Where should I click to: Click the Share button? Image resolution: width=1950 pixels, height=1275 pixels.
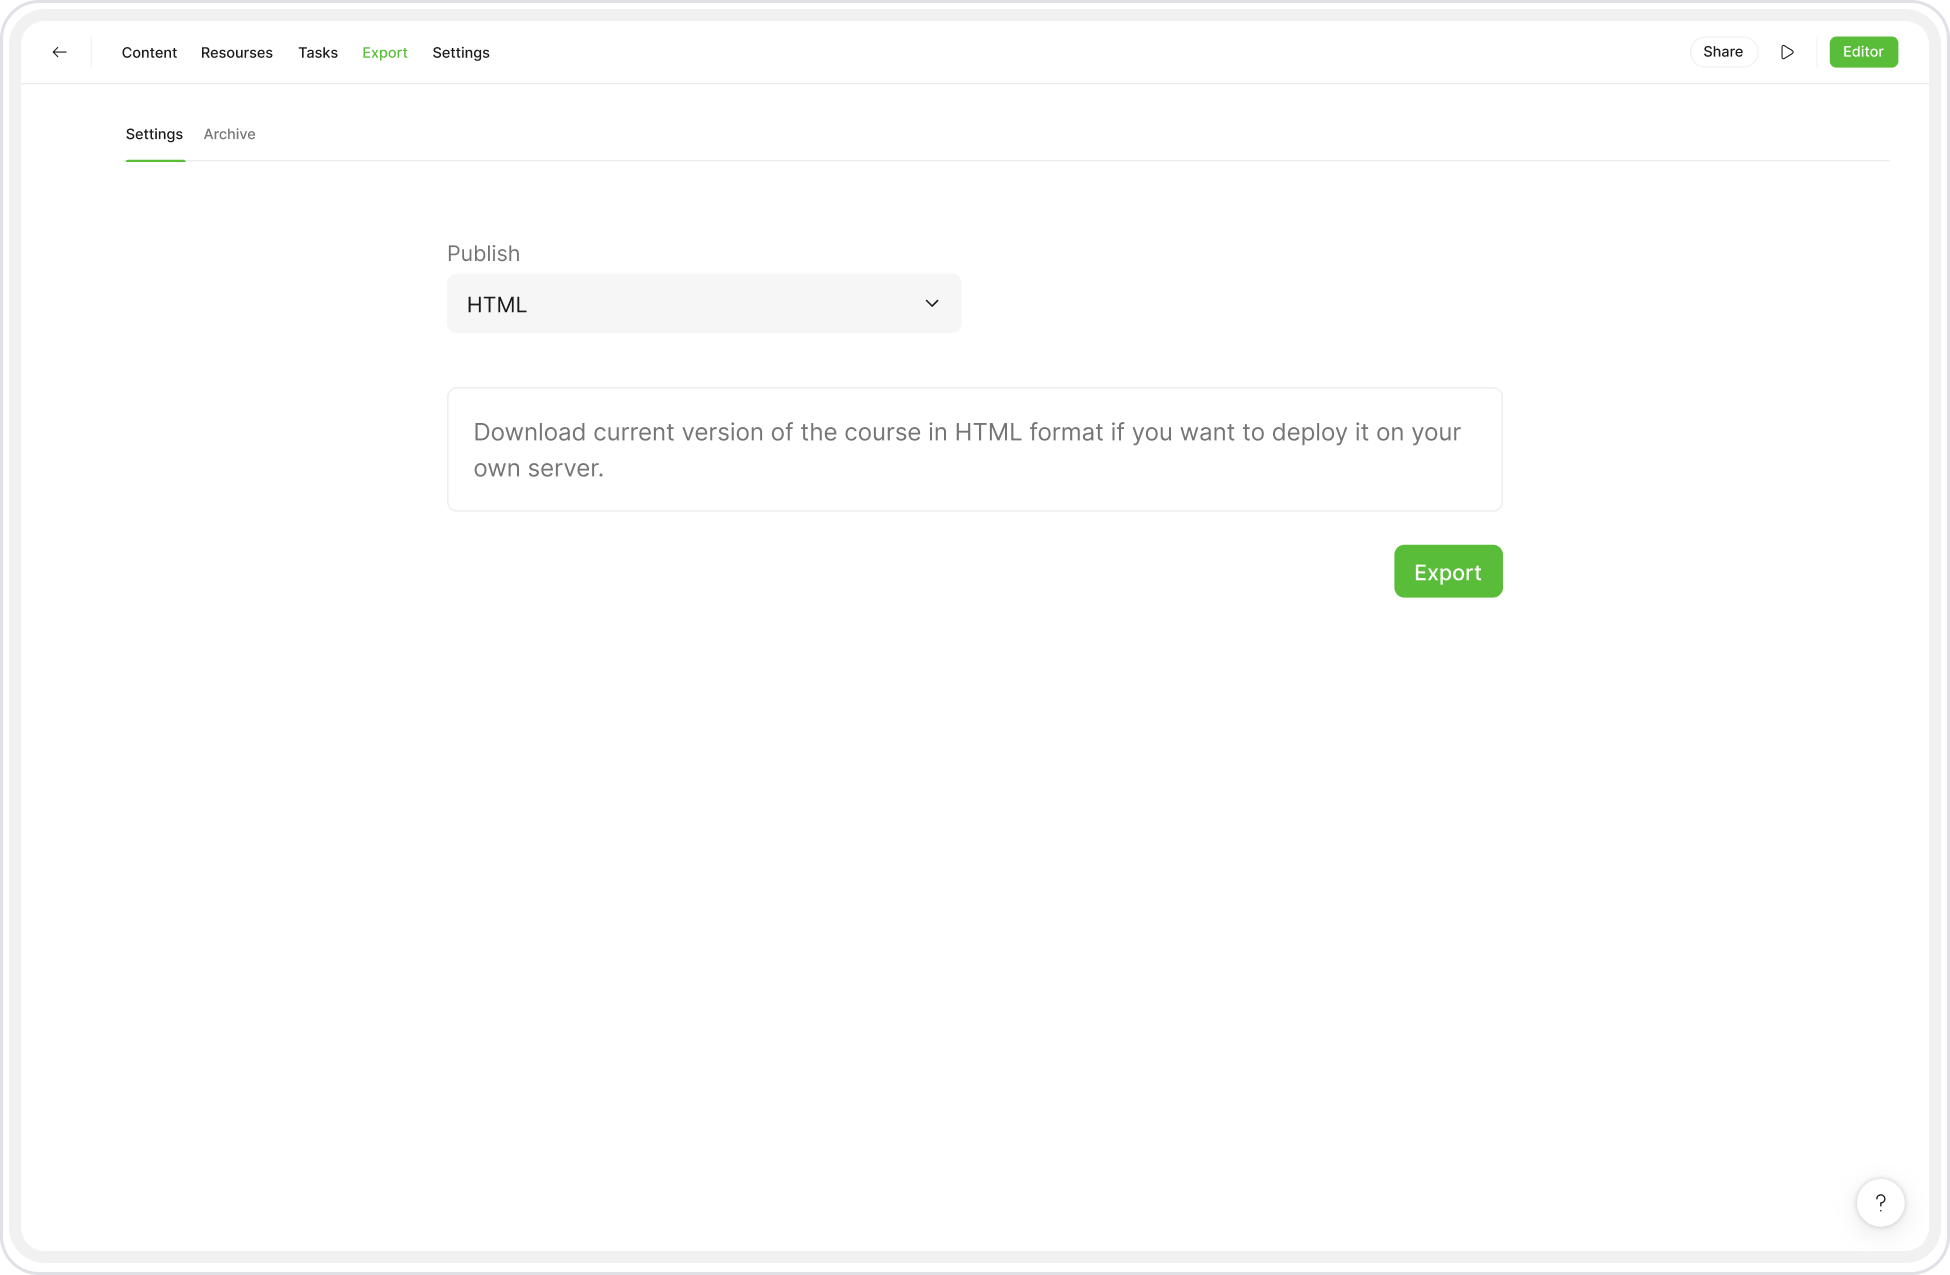1723,52
